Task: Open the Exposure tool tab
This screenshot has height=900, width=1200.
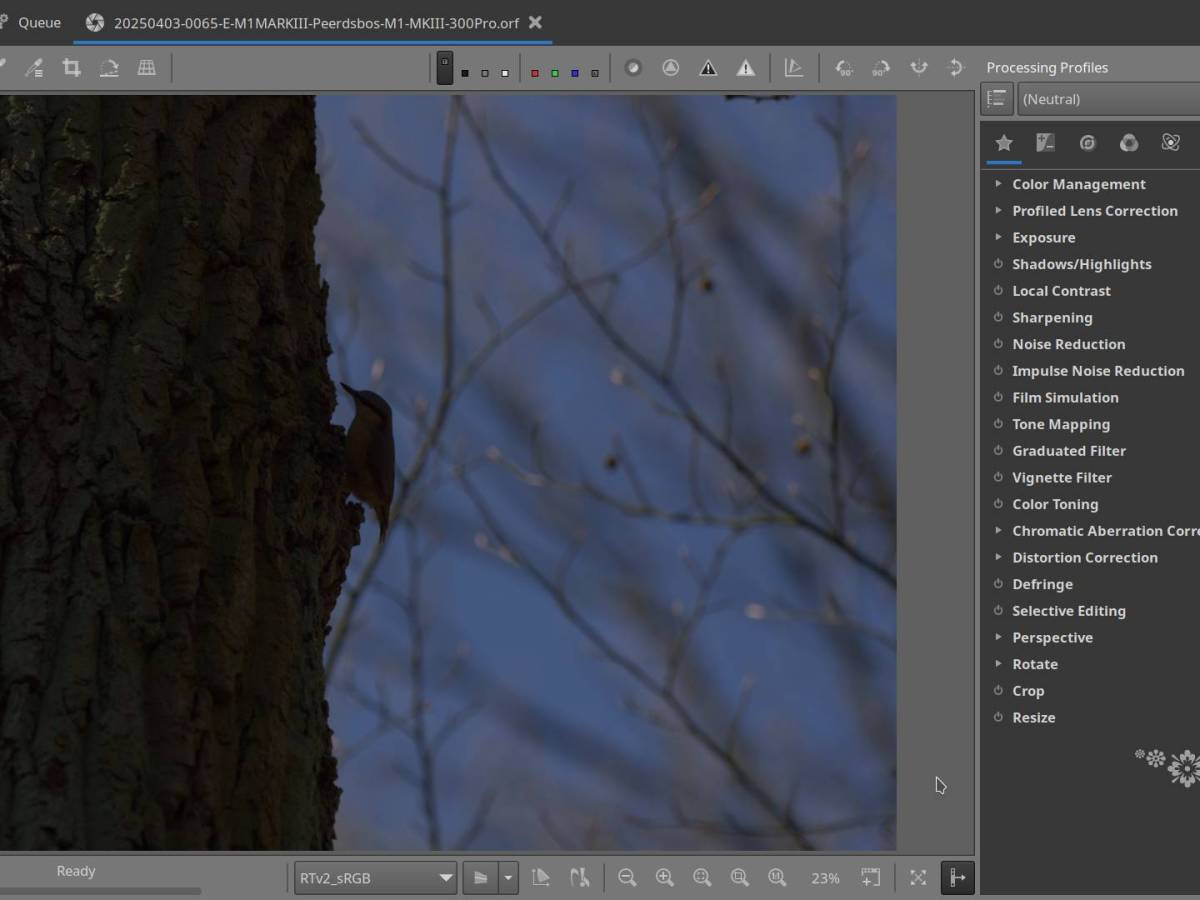Action: pos(1045,143)
